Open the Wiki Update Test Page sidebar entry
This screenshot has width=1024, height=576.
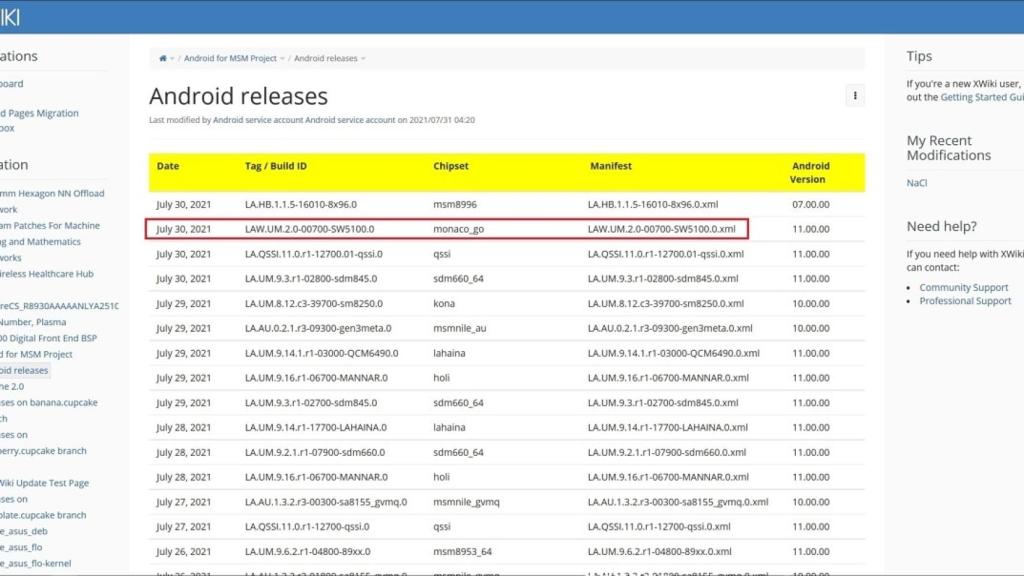(x=45, y=483)
